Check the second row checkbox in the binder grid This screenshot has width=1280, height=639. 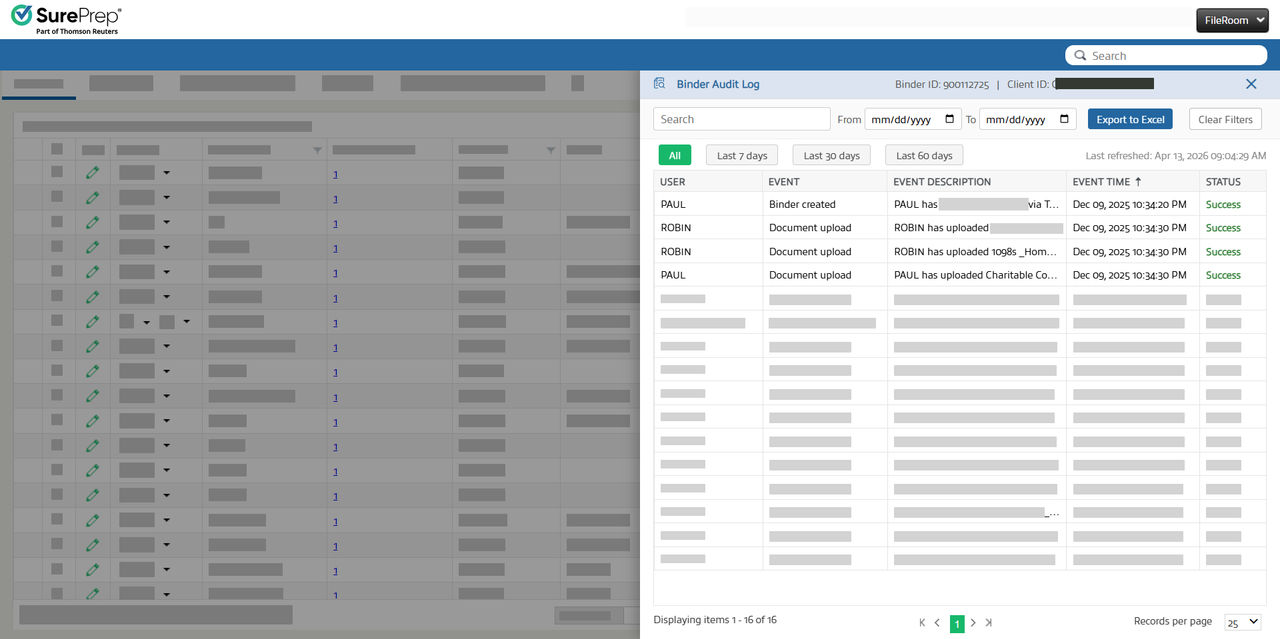click(x=57, y=197)
